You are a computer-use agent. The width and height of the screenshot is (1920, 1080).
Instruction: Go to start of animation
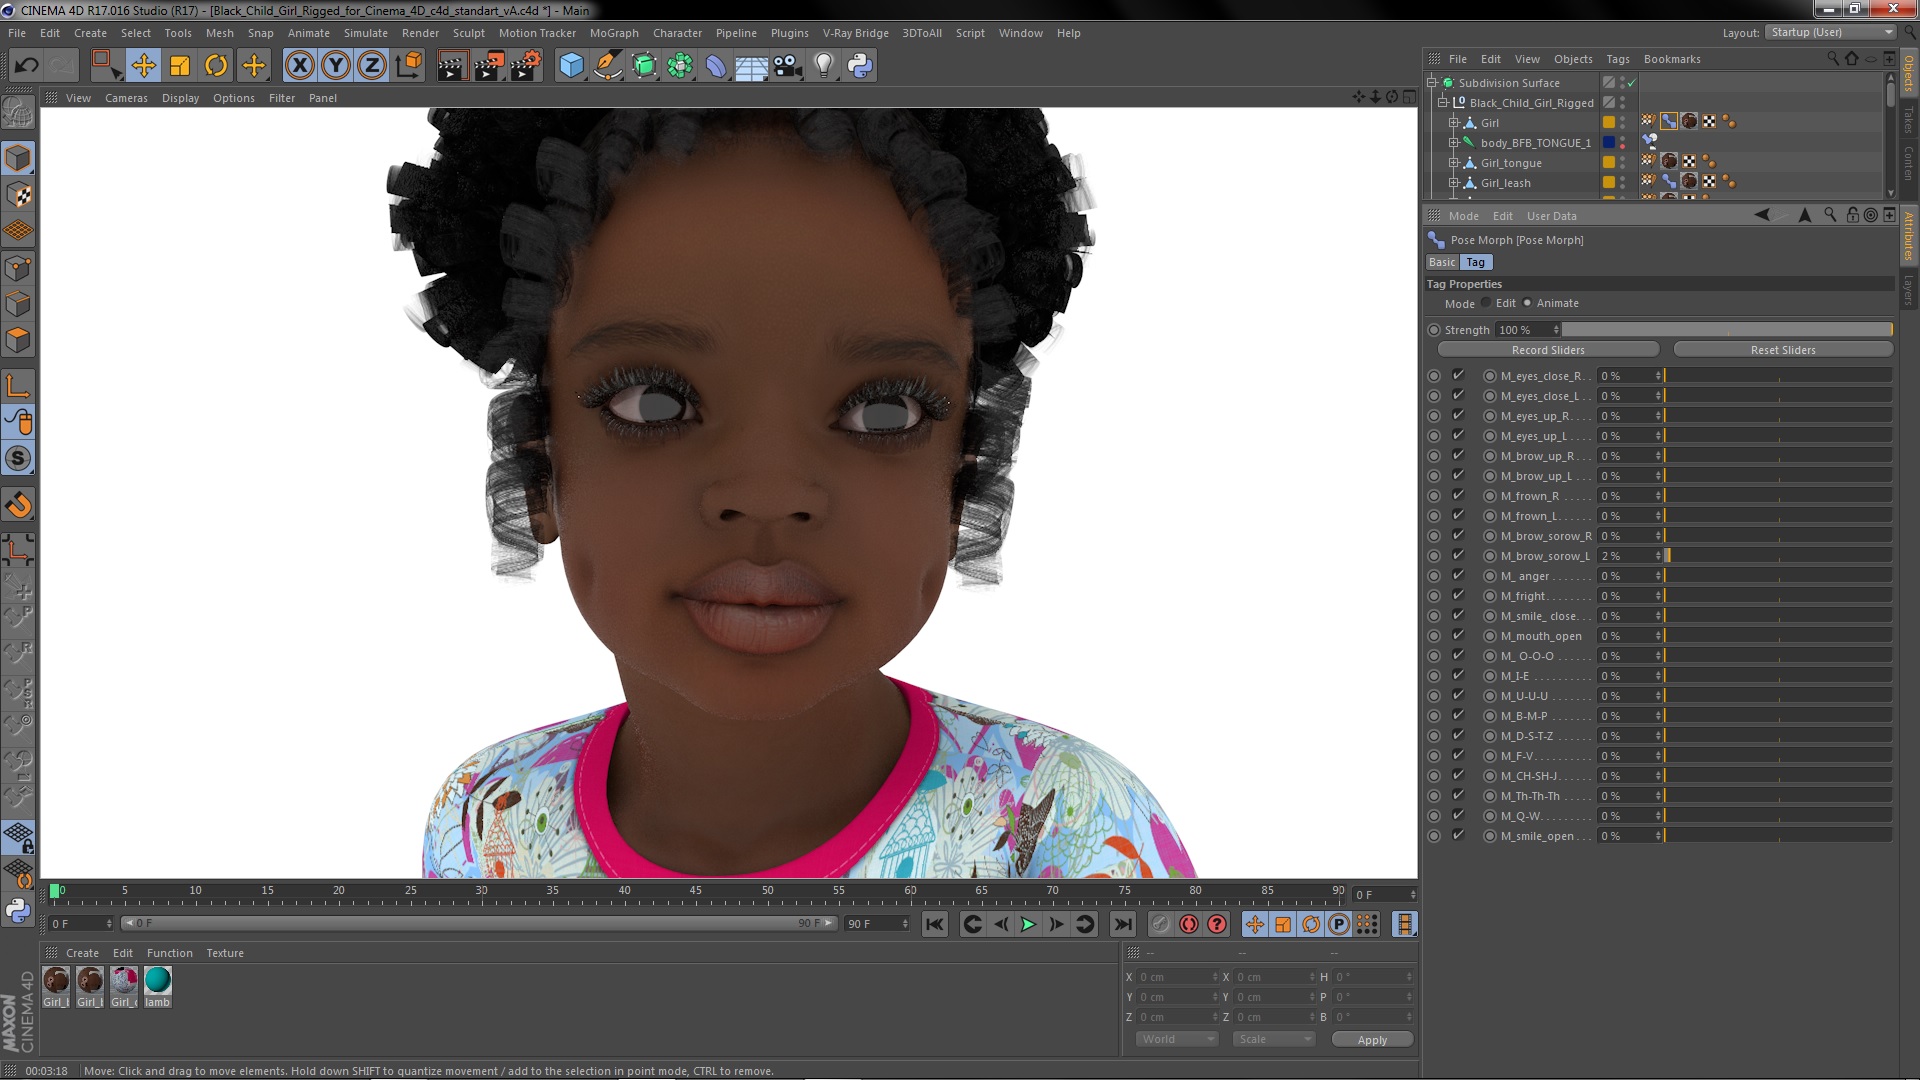[x=935, y=925]
